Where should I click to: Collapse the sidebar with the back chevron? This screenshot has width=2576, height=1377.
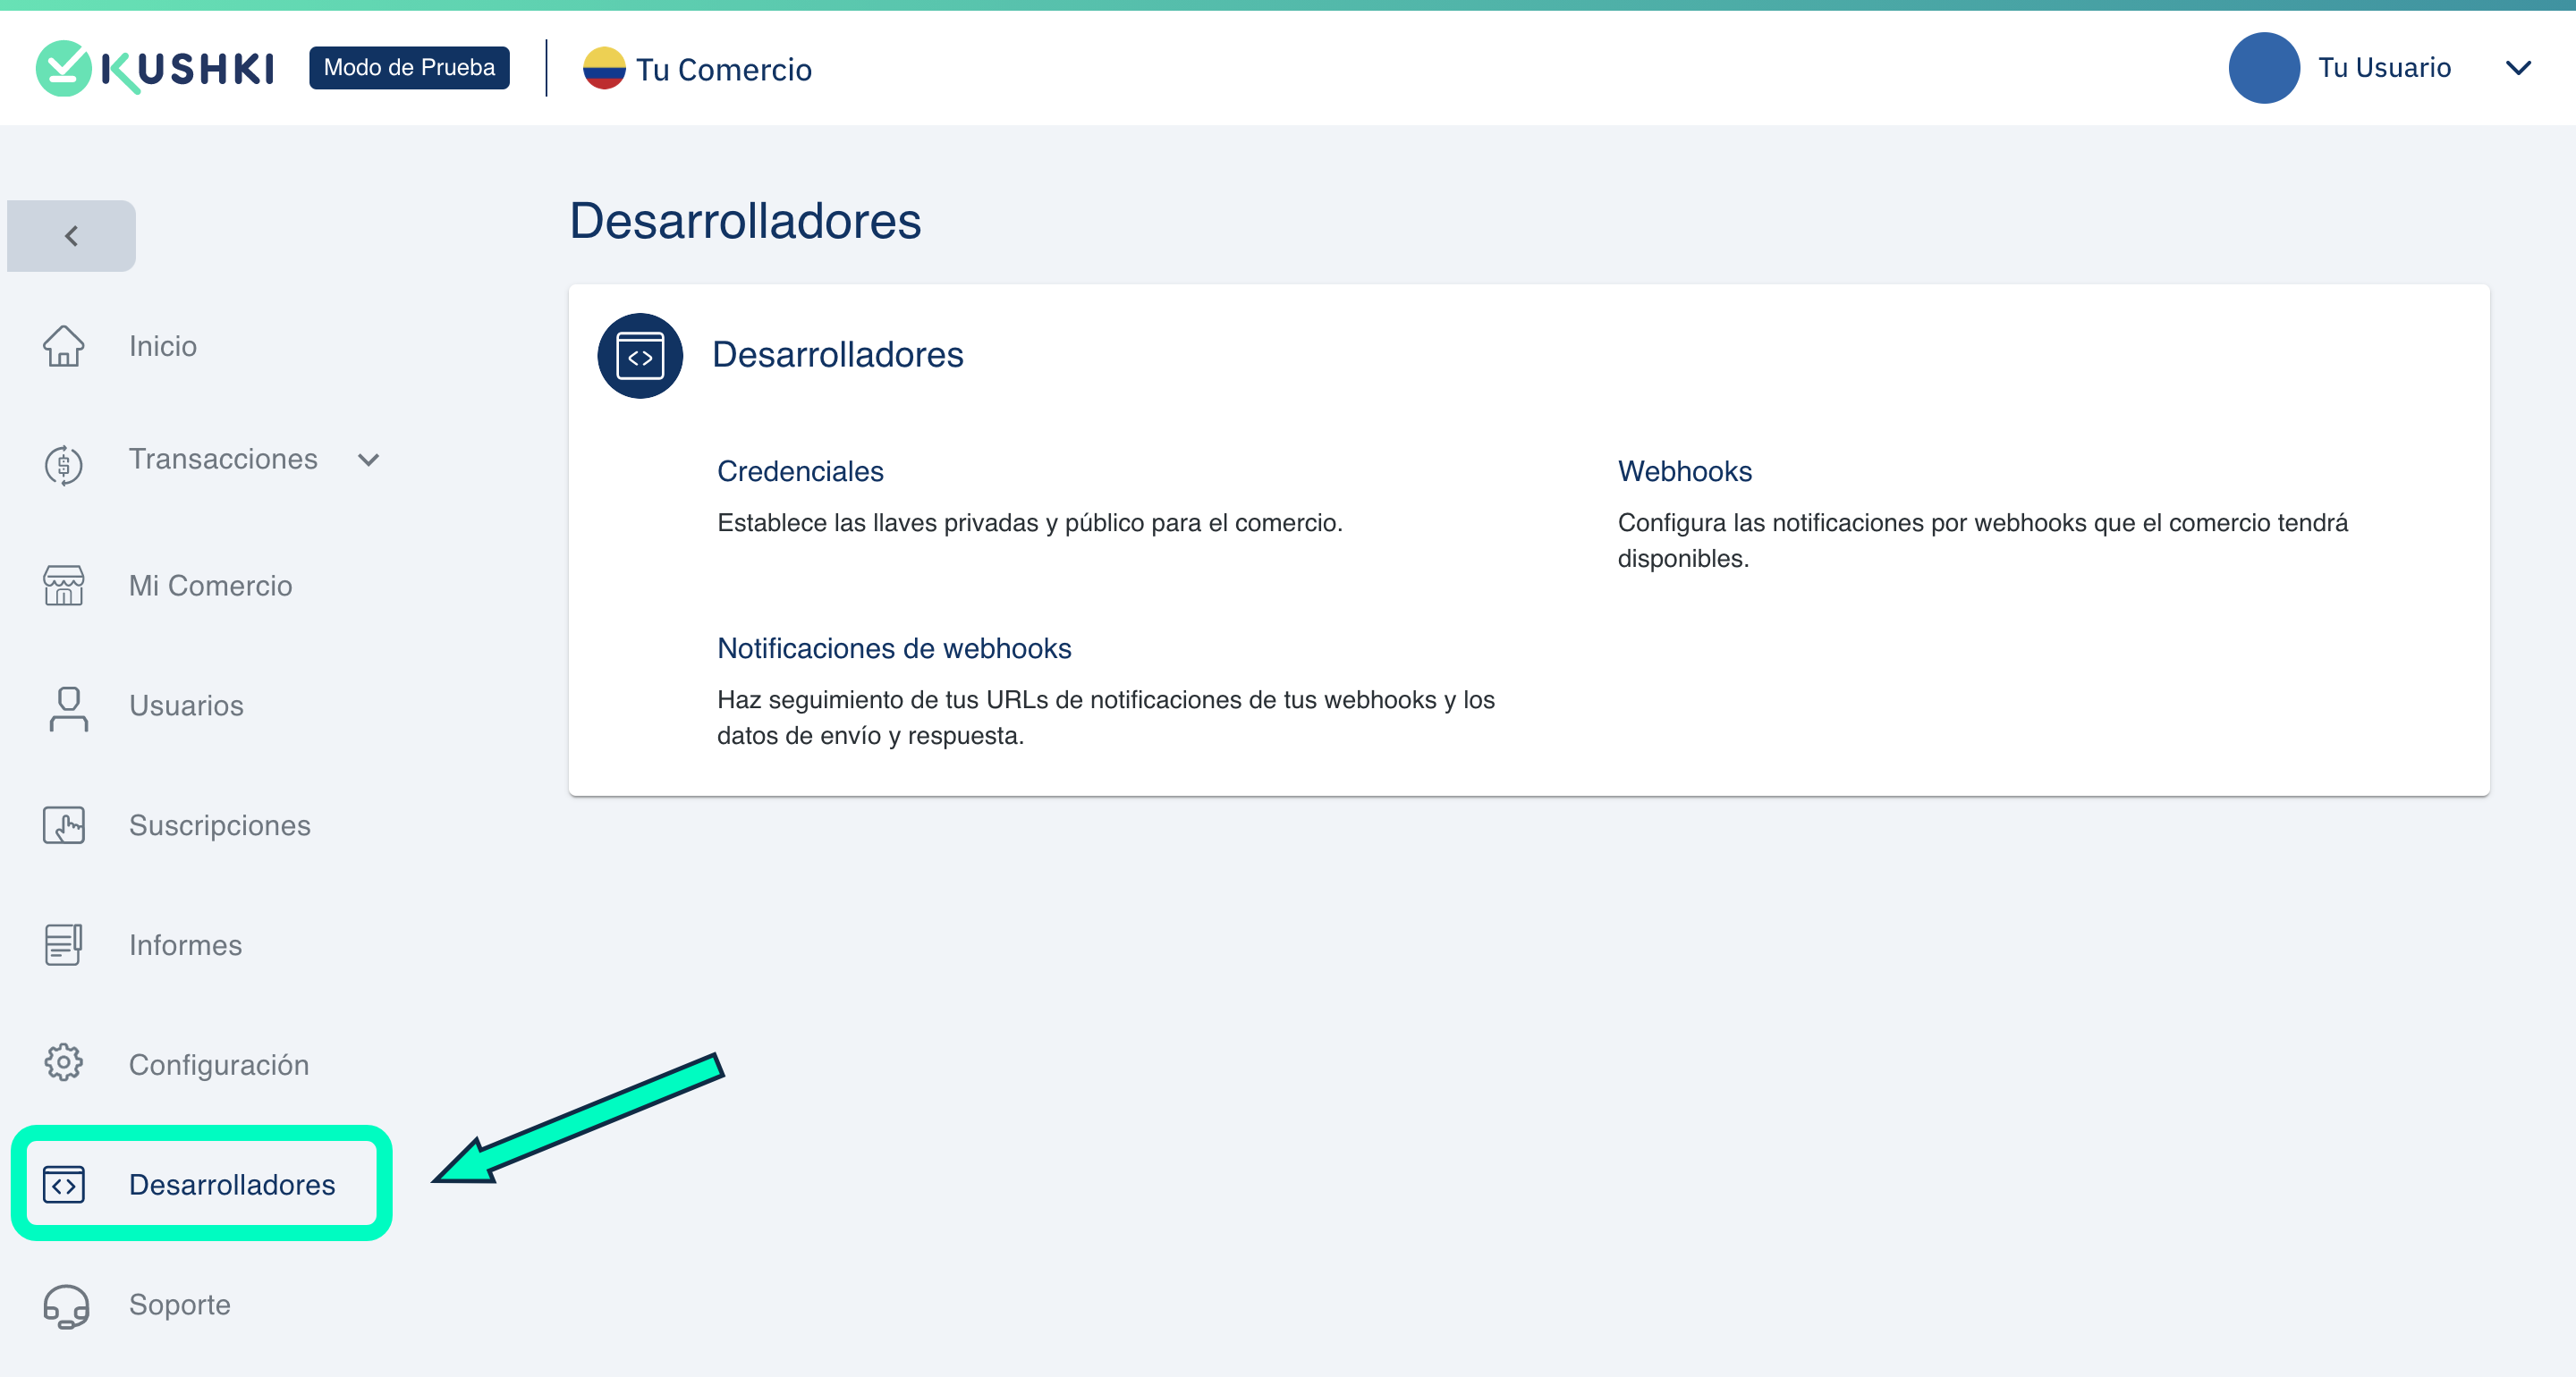[71, 236]
